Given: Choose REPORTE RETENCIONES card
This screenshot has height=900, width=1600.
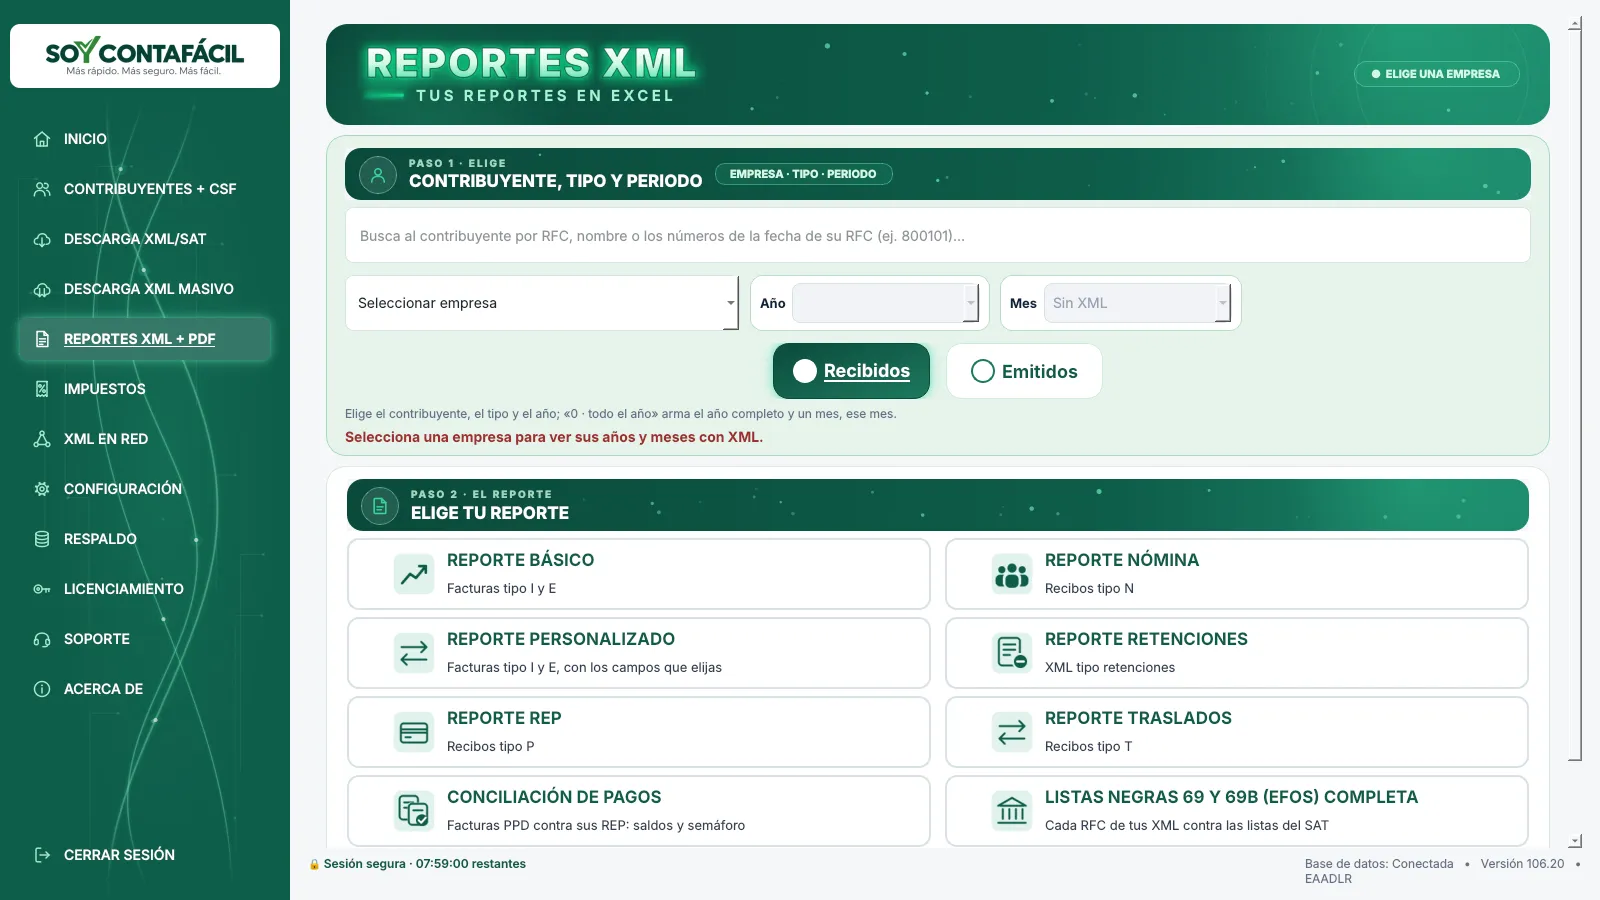Looking at the screenshot, I should 1237,653.
